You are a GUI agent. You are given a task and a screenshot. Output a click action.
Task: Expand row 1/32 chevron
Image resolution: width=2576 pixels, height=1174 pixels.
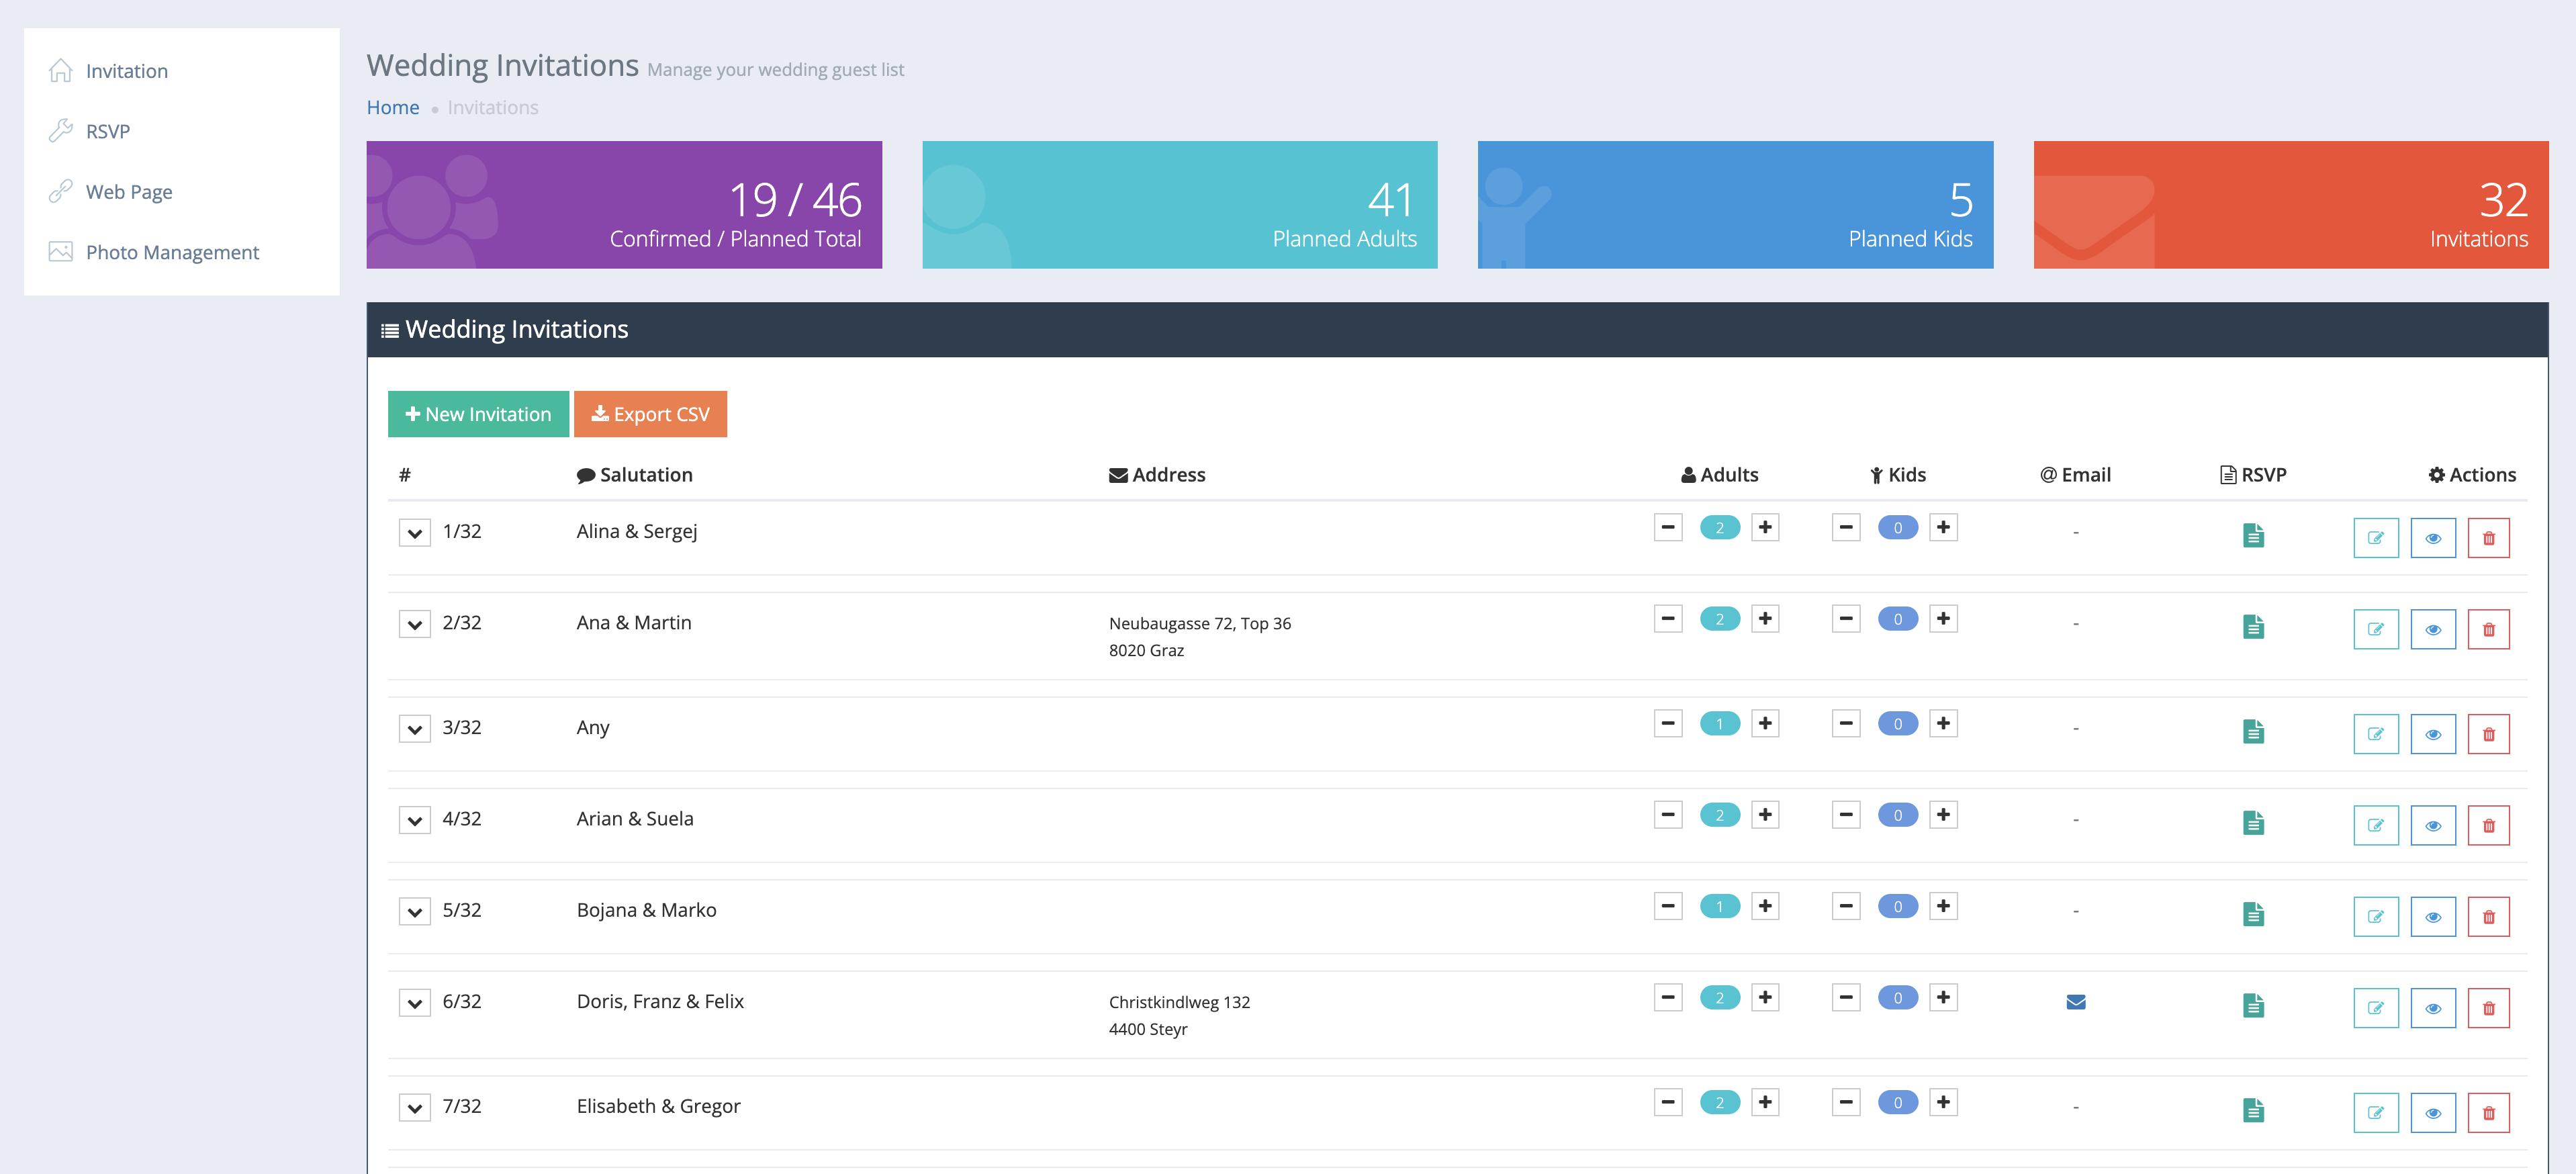coord(414,533)
